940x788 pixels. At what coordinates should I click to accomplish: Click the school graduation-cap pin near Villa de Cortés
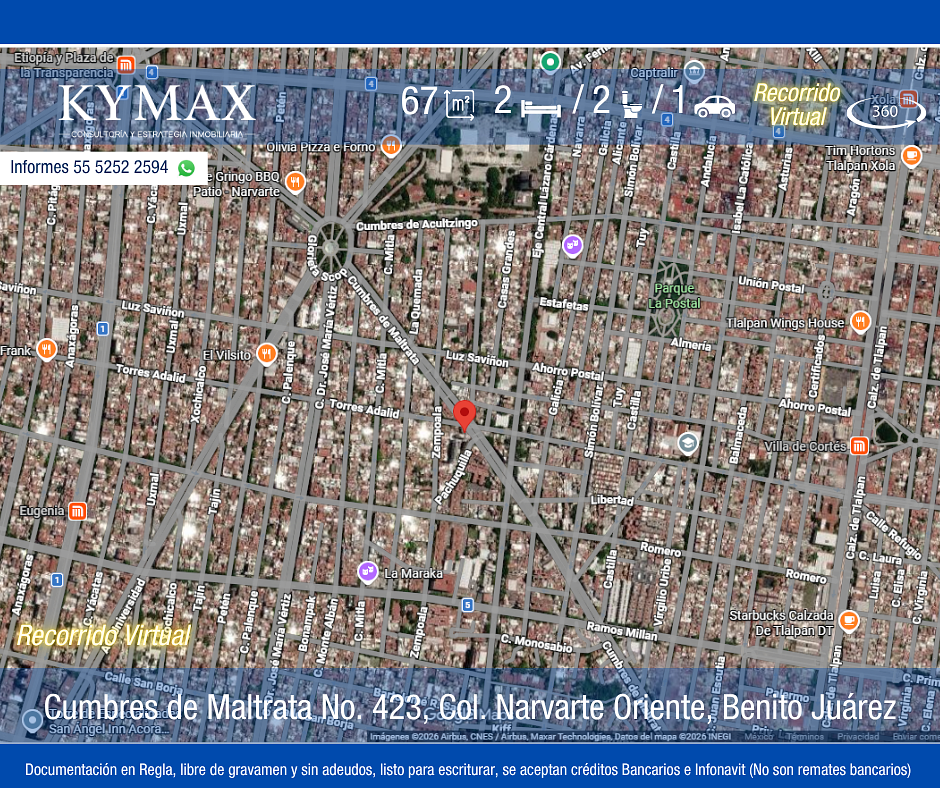[x=688, y=443]
